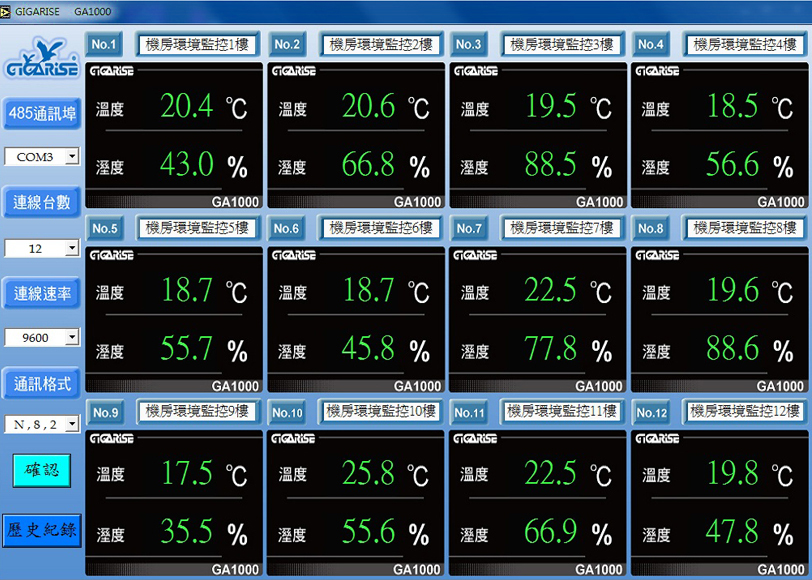
Task: Click the GIGARISE logo in the No.6 panel
Action: (x=294, y=255)
